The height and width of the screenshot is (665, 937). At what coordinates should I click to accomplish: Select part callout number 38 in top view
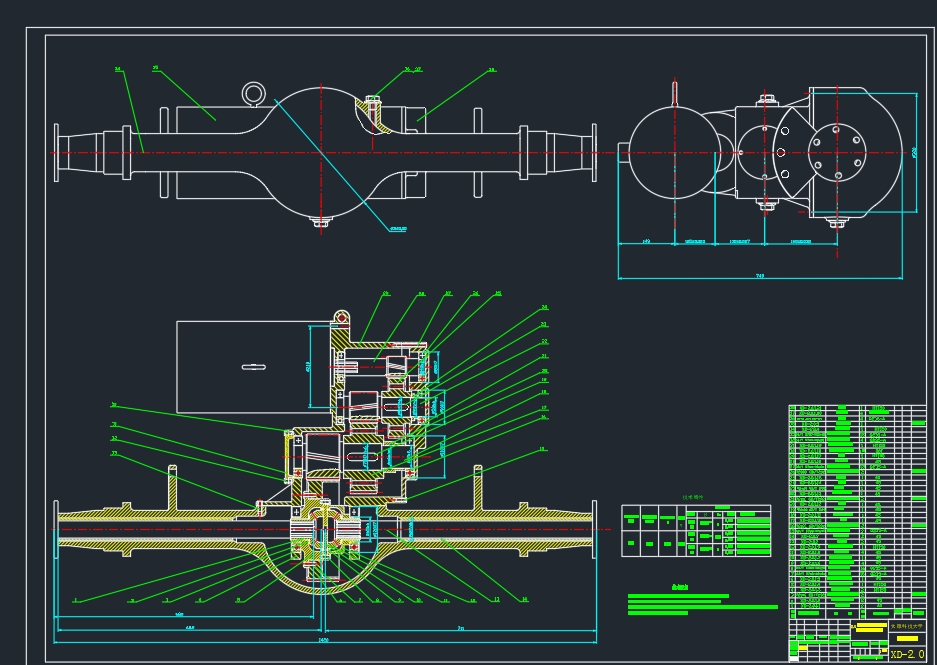pos(492,70)
